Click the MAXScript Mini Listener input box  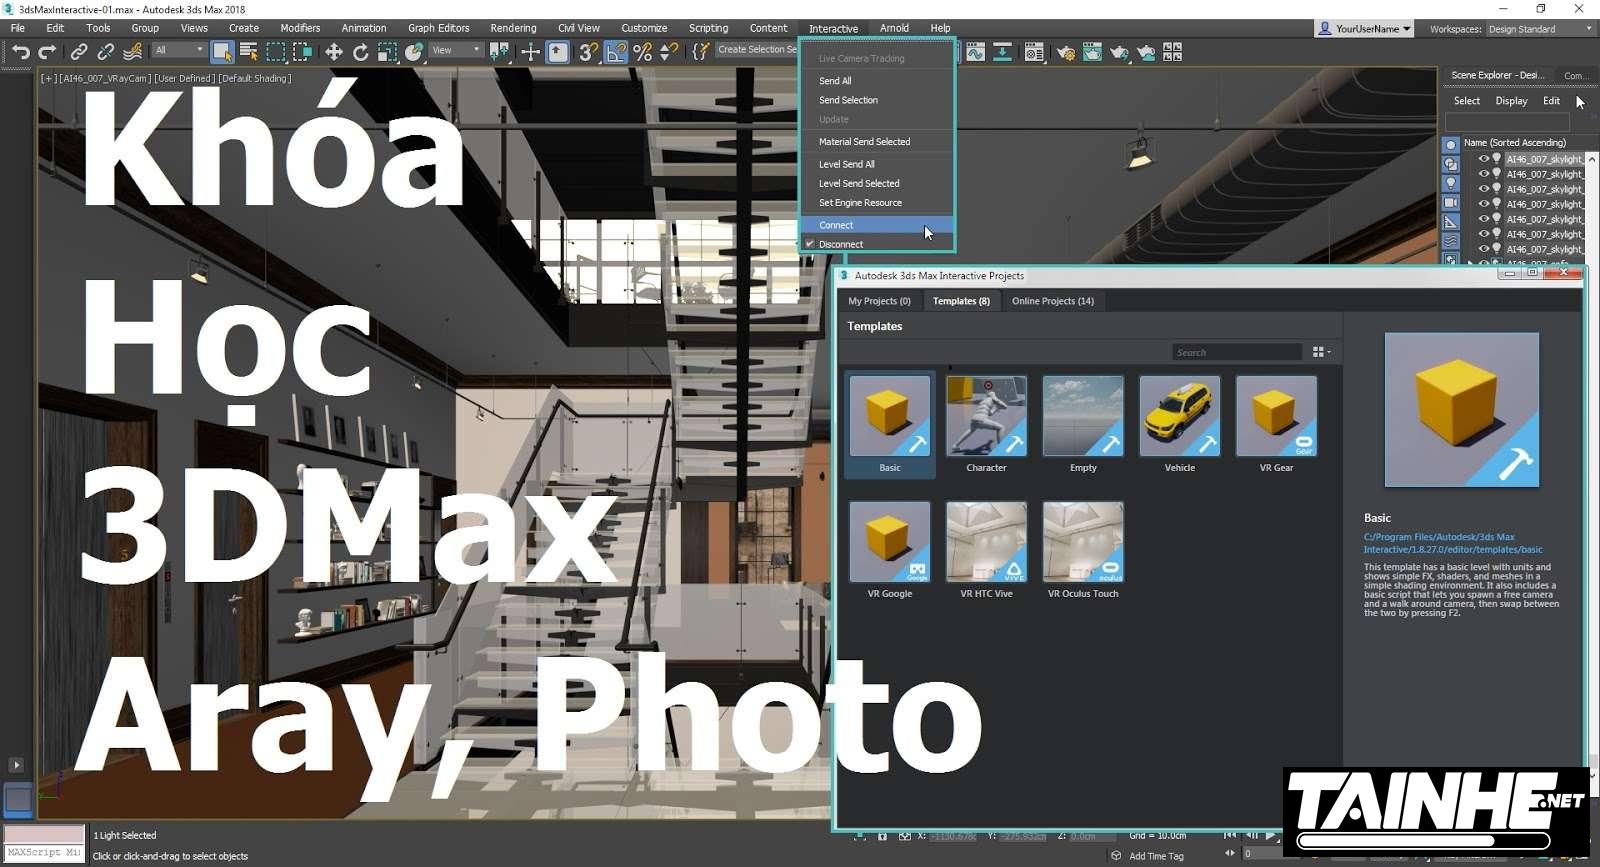(45, 853)
